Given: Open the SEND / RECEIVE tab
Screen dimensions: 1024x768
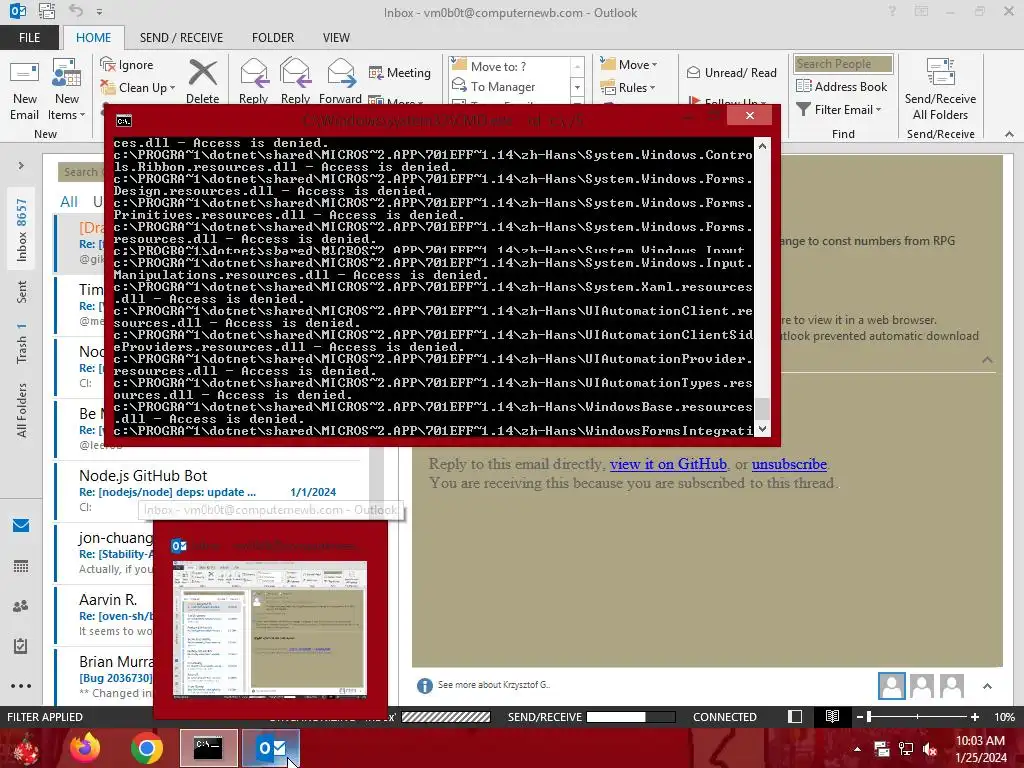Looking at the screenshot, I should pyautogui.click(x=181, y=37).
